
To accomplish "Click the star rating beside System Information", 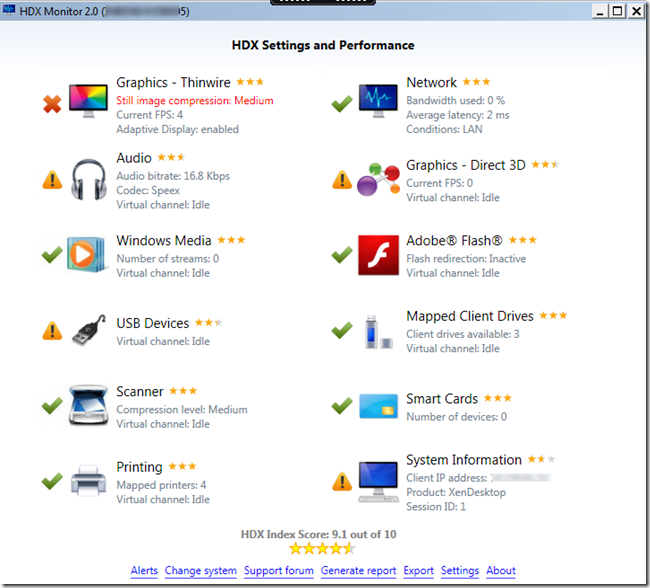I will coord(541,459).
